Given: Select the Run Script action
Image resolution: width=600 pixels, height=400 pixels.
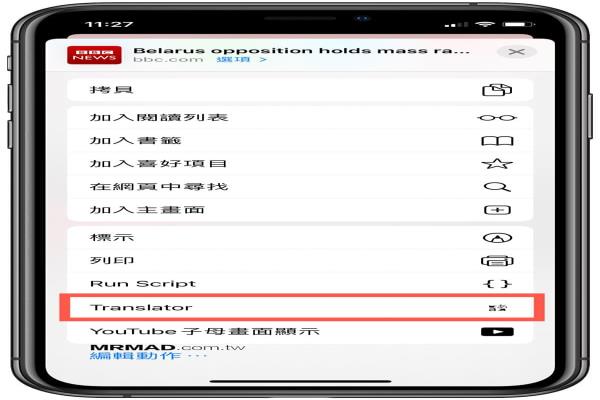Looking at the screenshot, I should point(300,284).
